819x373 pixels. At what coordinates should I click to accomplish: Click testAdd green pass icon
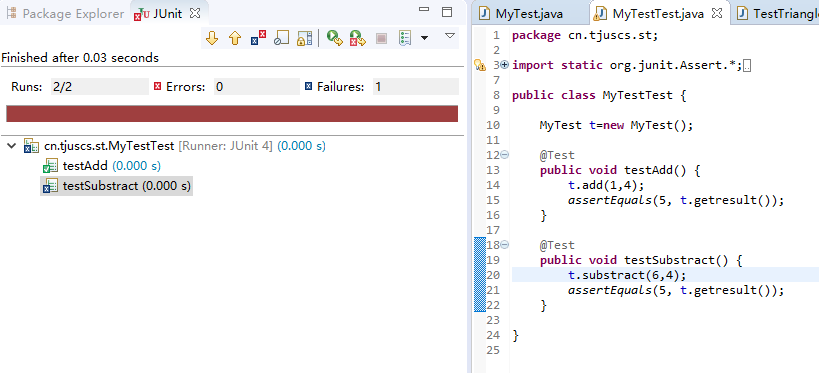50,167
